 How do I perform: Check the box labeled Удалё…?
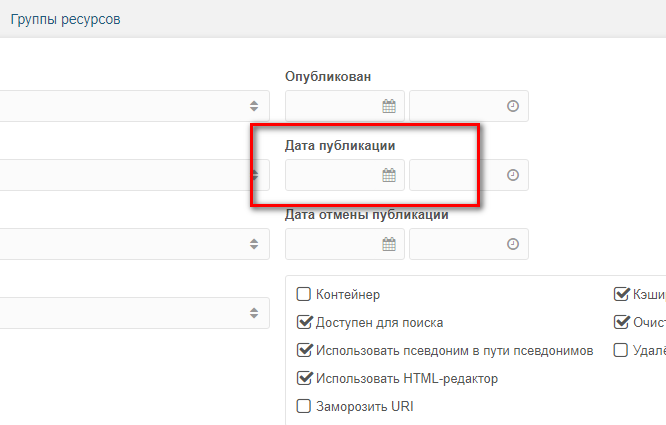click(620, 351)
